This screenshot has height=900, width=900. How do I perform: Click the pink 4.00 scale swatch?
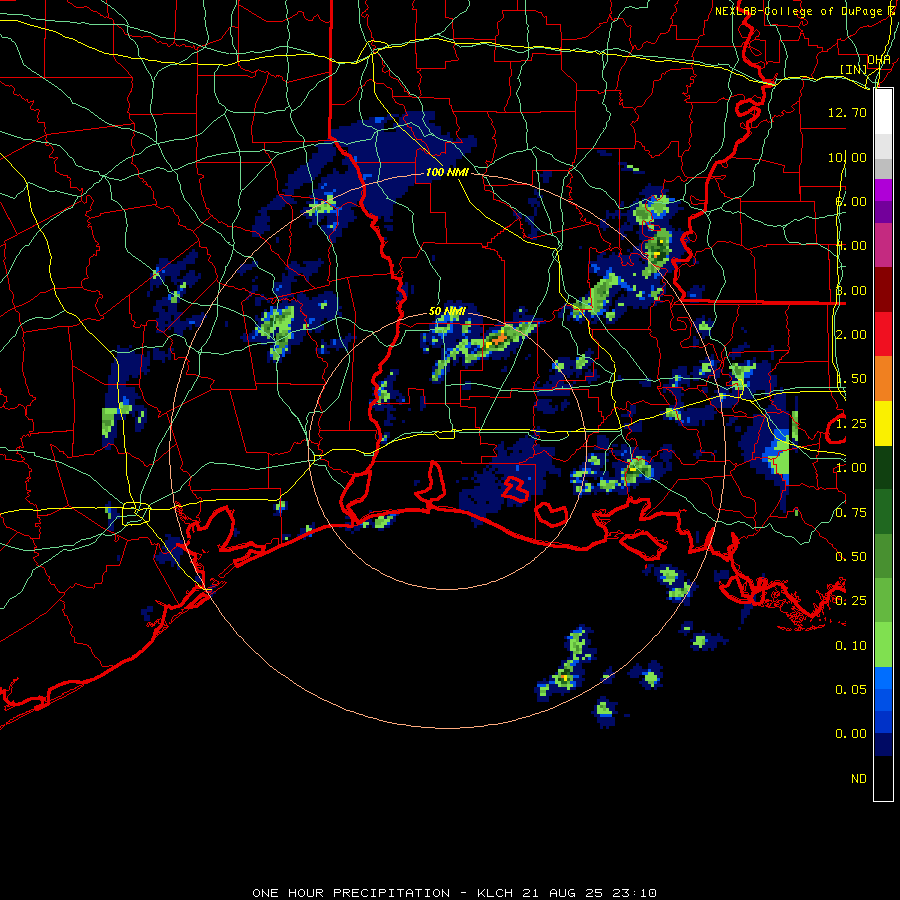pyautogui.click(x=883, y=245)
